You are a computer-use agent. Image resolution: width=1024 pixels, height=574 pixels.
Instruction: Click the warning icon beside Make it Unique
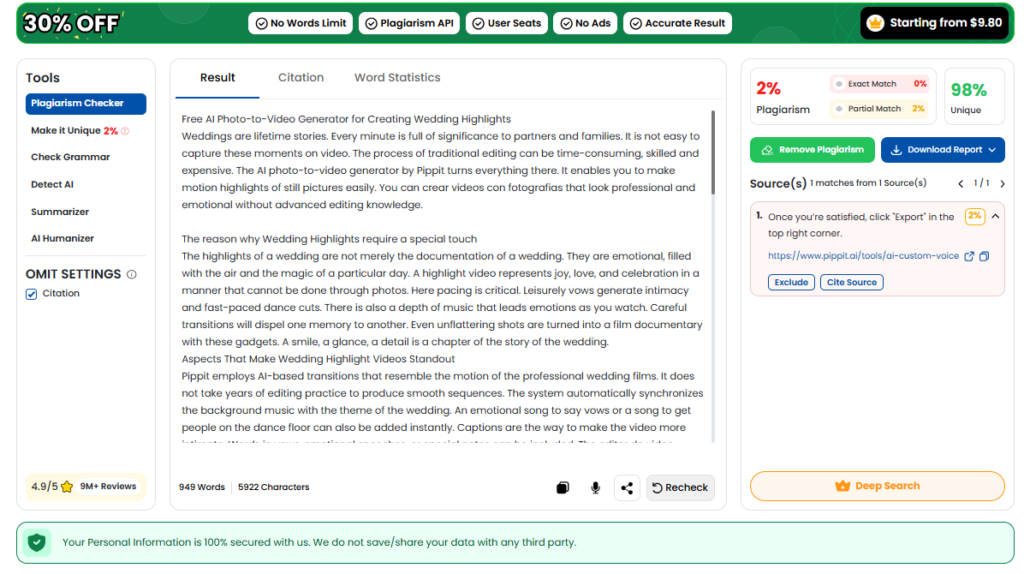point(125,131)
